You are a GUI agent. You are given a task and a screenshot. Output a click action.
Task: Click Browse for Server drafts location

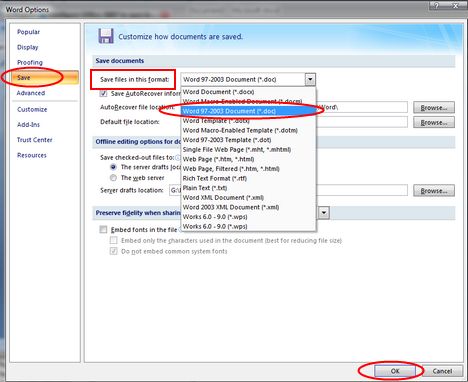434,191
